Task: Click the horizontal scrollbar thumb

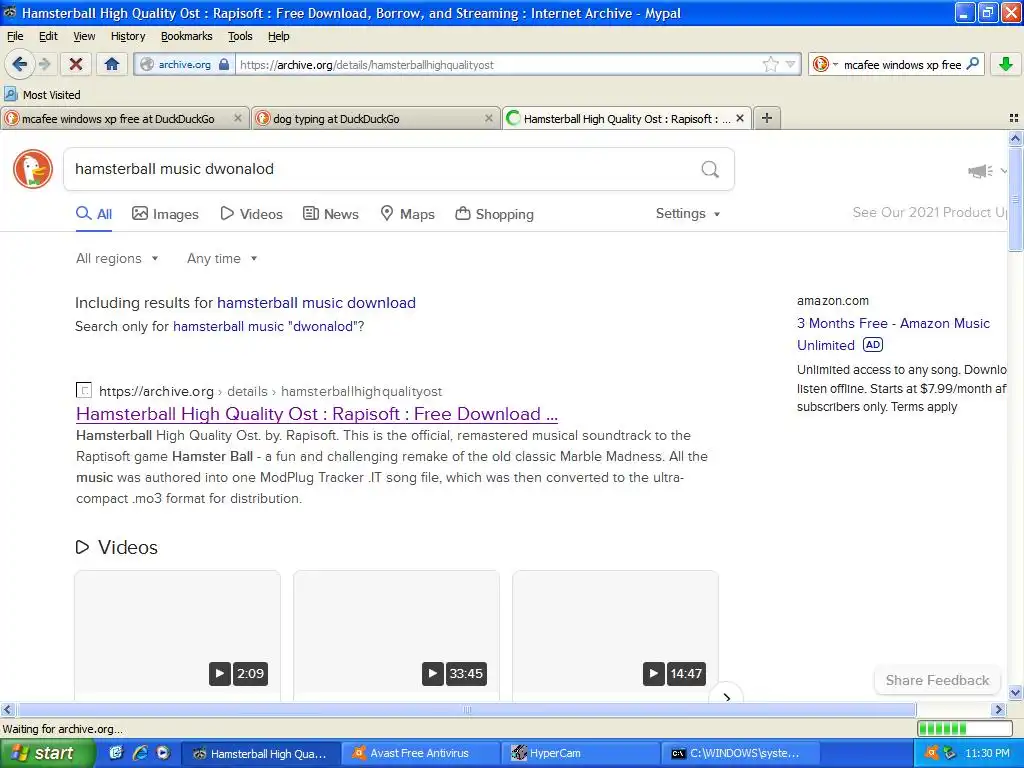Action: (x=466, y=709)
